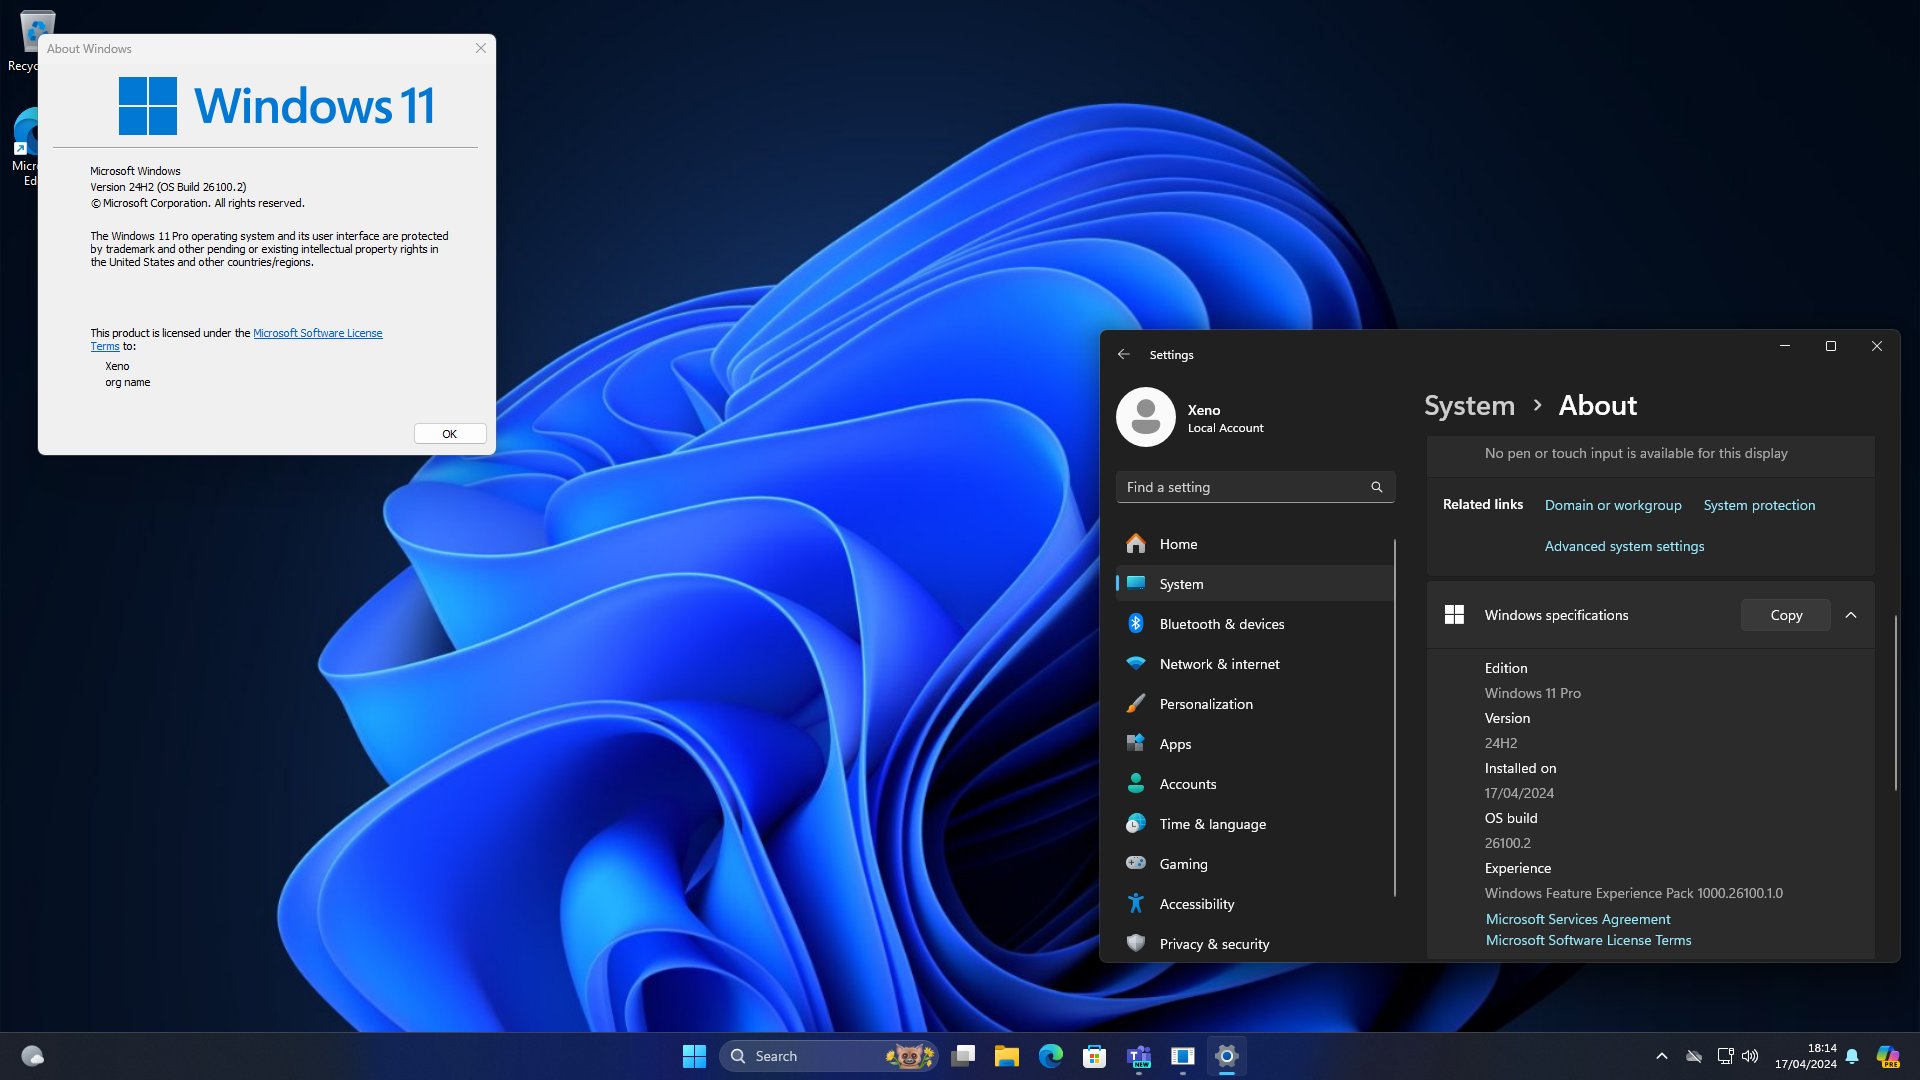The width and height of the screenshot is (1920, 1080).
Task: Open File Explorer from the taskbar
Action: pos(1006,1056)
